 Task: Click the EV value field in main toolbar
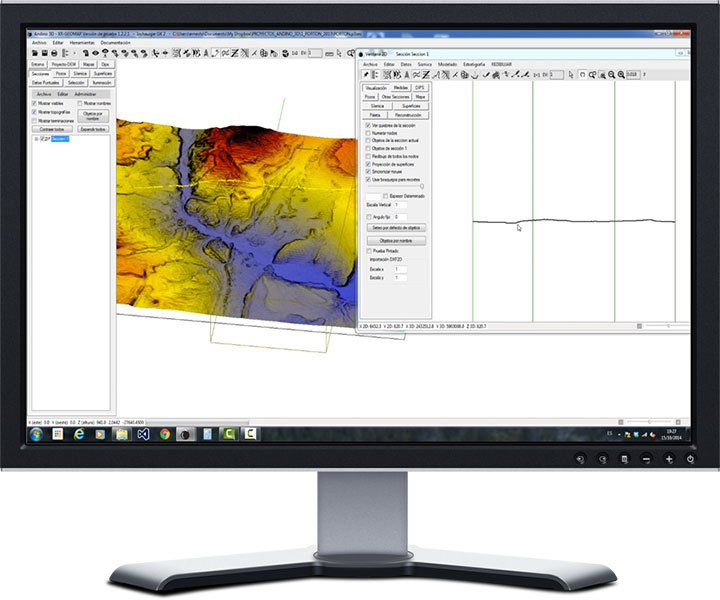tap(315, 53)
